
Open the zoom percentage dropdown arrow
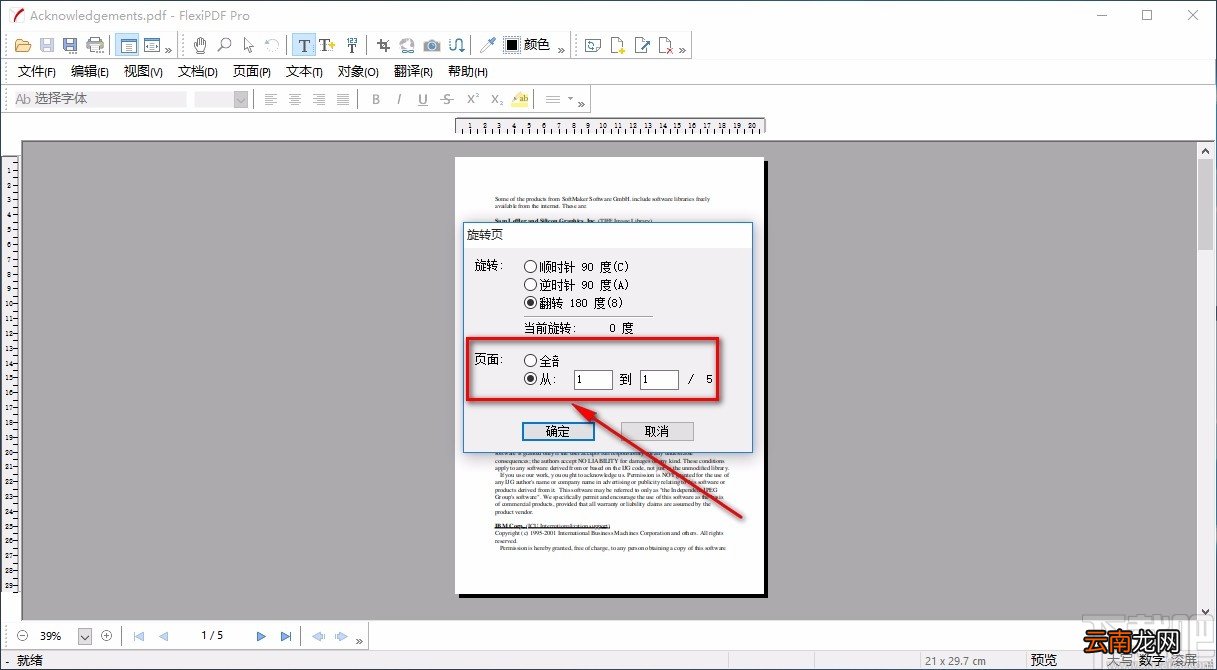pos(85,636)
